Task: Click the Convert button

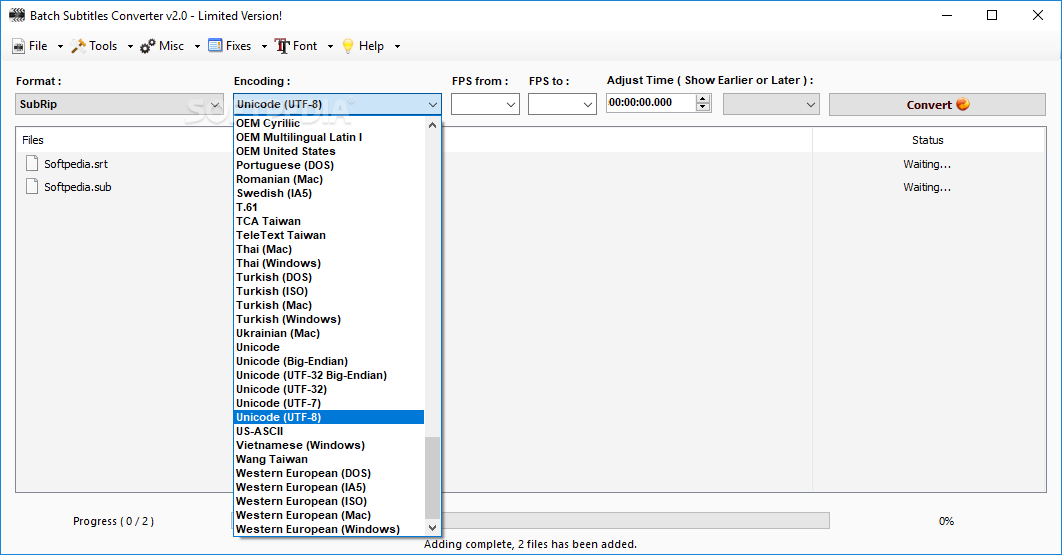Action: tap(937, 104)
